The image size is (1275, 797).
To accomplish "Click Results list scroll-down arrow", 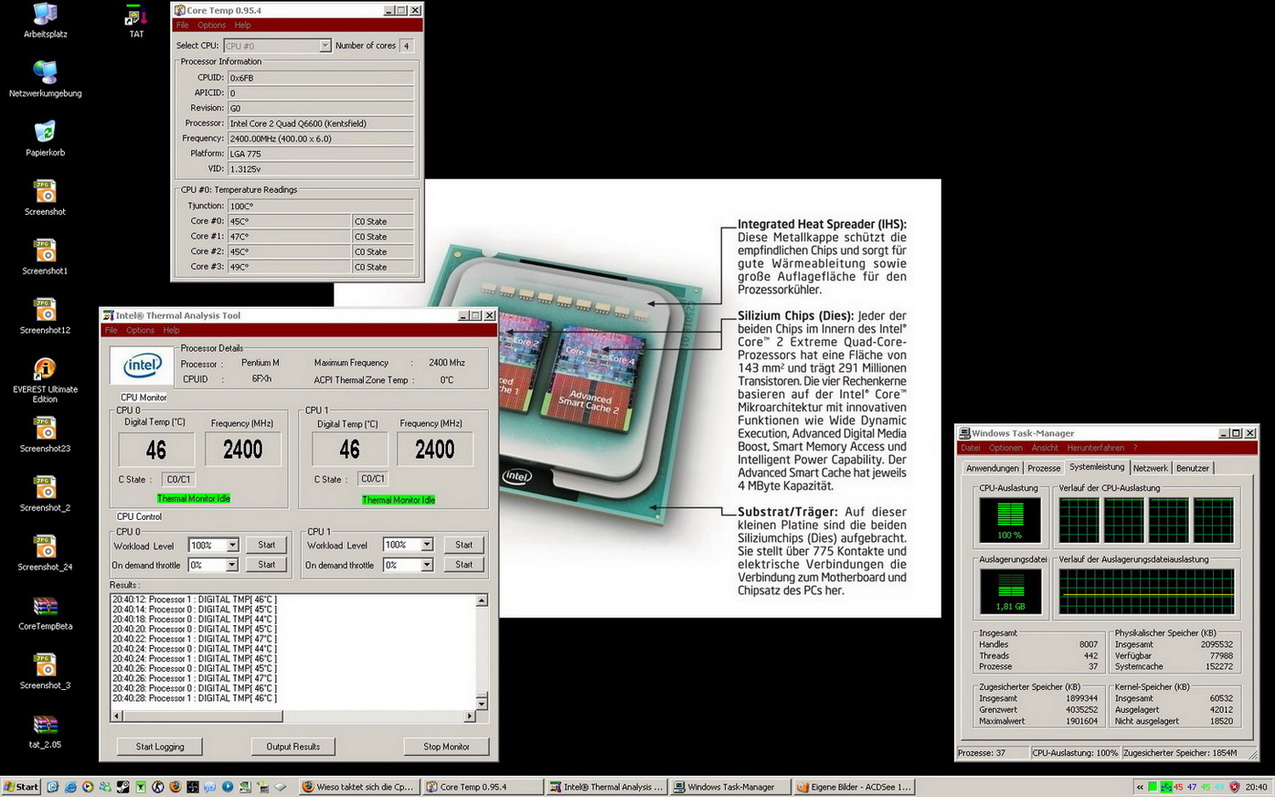I will [x=481, y=703].
